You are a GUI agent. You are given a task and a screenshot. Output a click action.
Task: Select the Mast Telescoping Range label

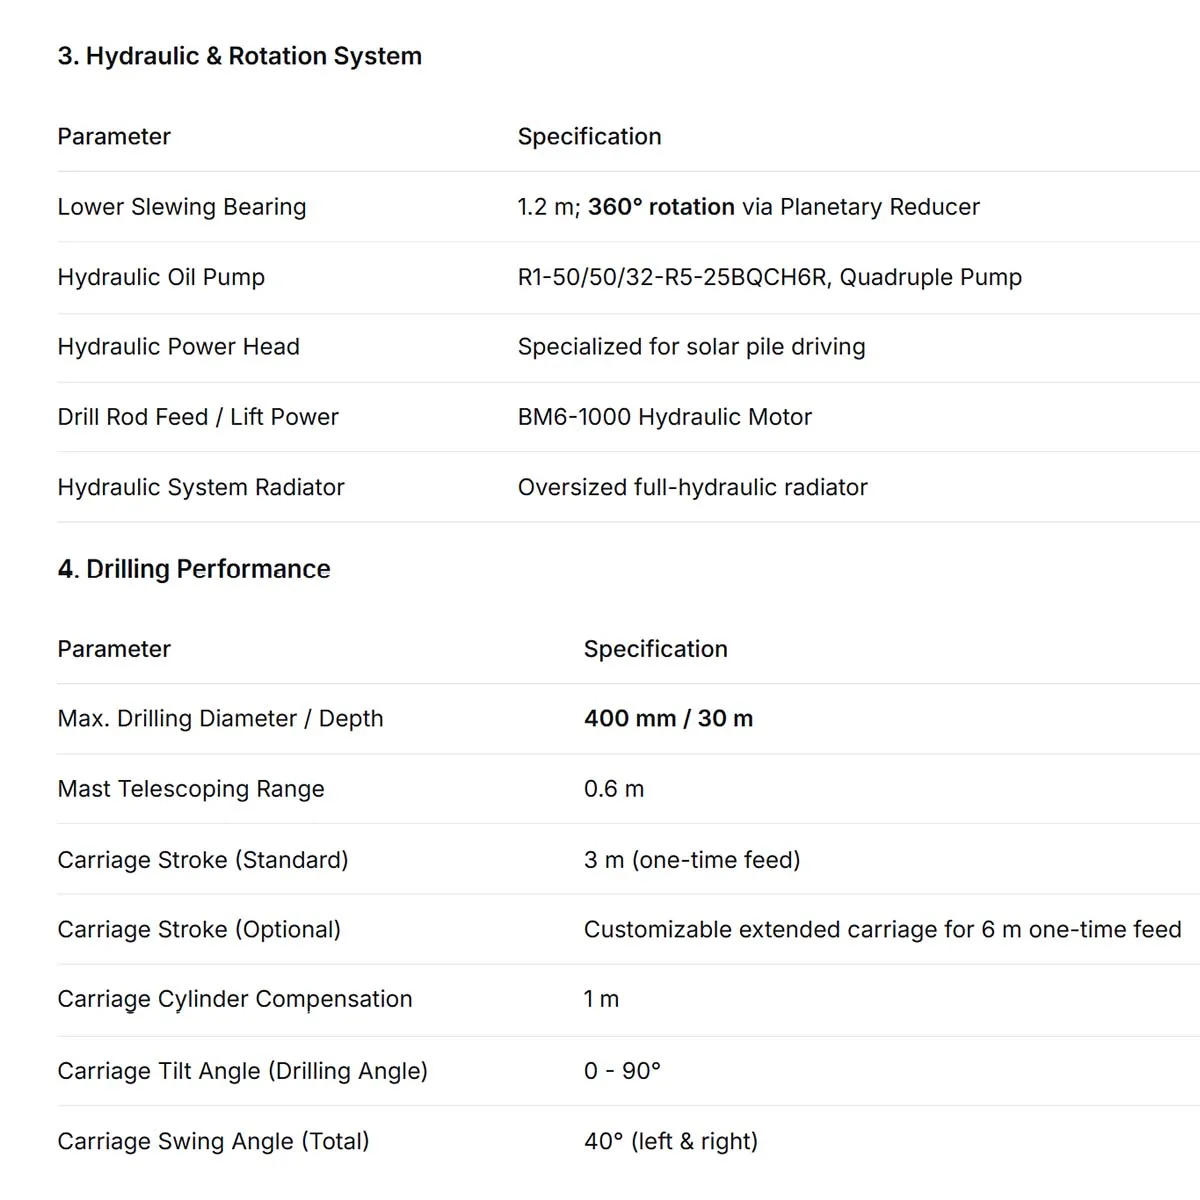coord(191,789)
